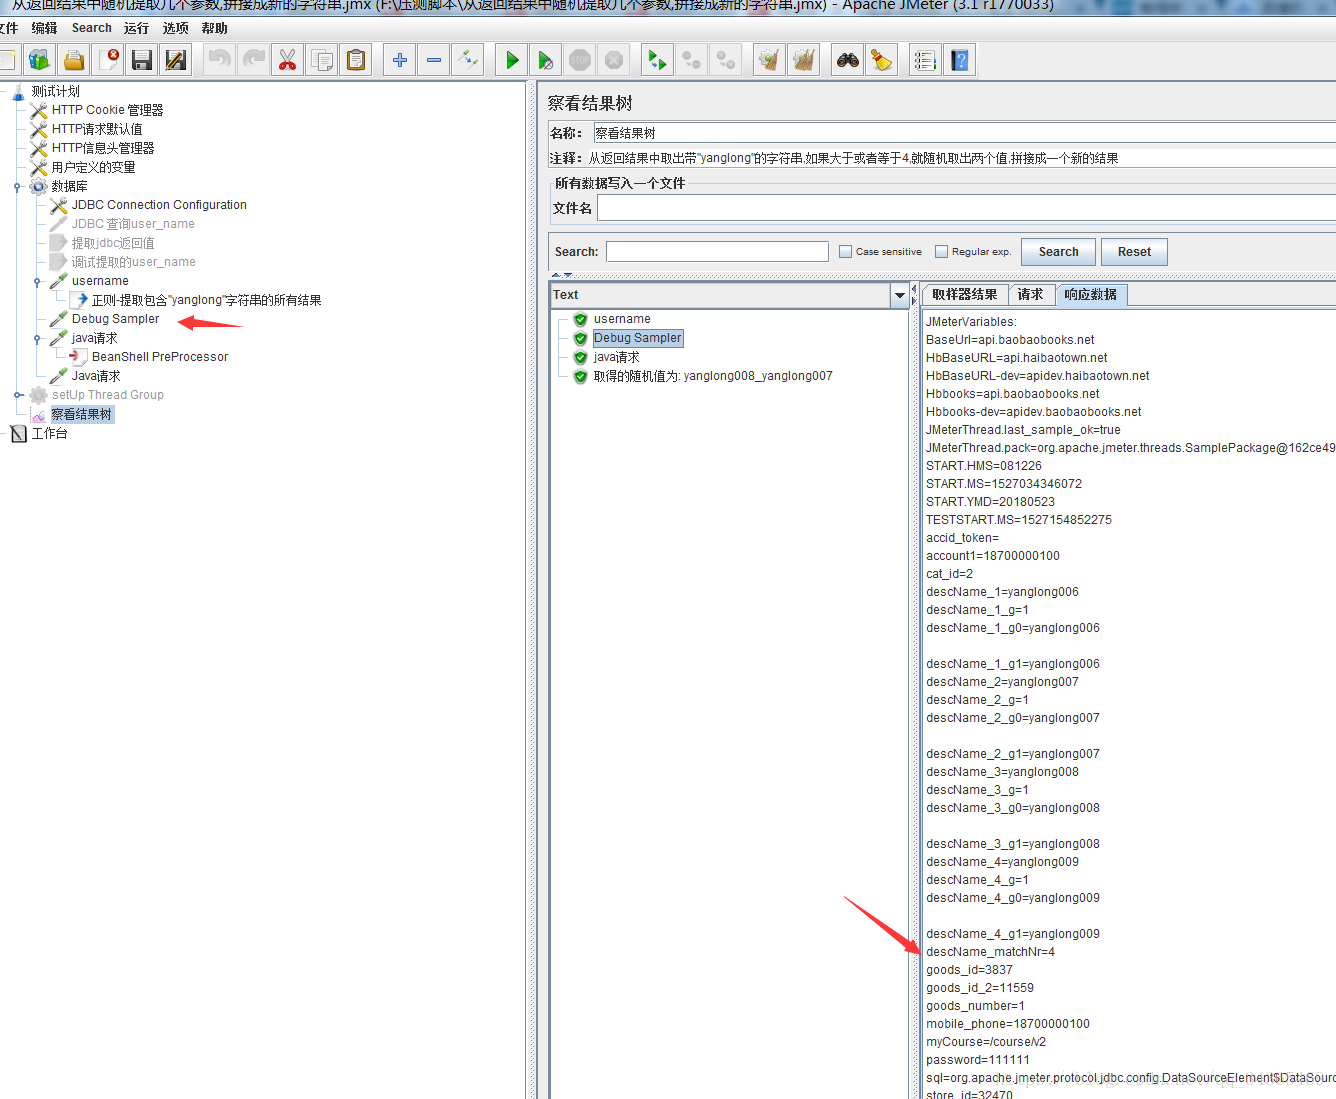This screenshot has height=1099, width=1336.
Task: Select 用户定义的变量 in the tree
Action: tap(93, 167)
